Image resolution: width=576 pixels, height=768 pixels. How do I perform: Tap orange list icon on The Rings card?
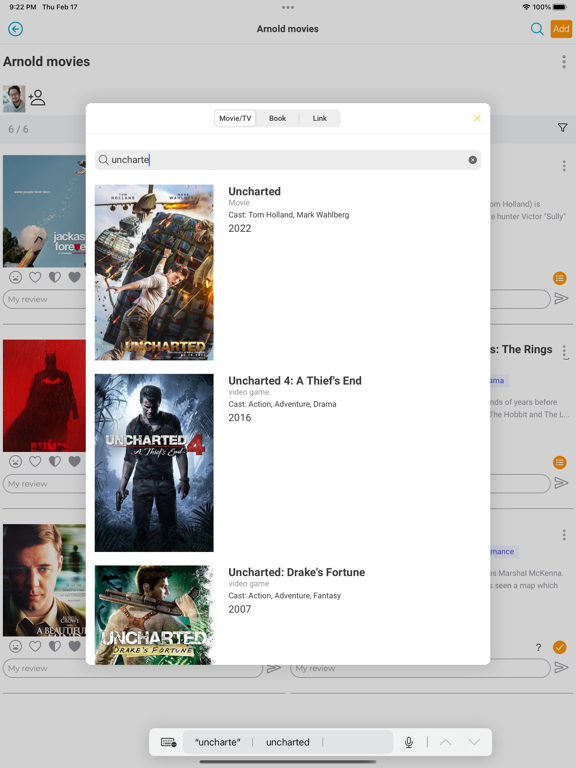pyautogui.click(x=559, y=462)
